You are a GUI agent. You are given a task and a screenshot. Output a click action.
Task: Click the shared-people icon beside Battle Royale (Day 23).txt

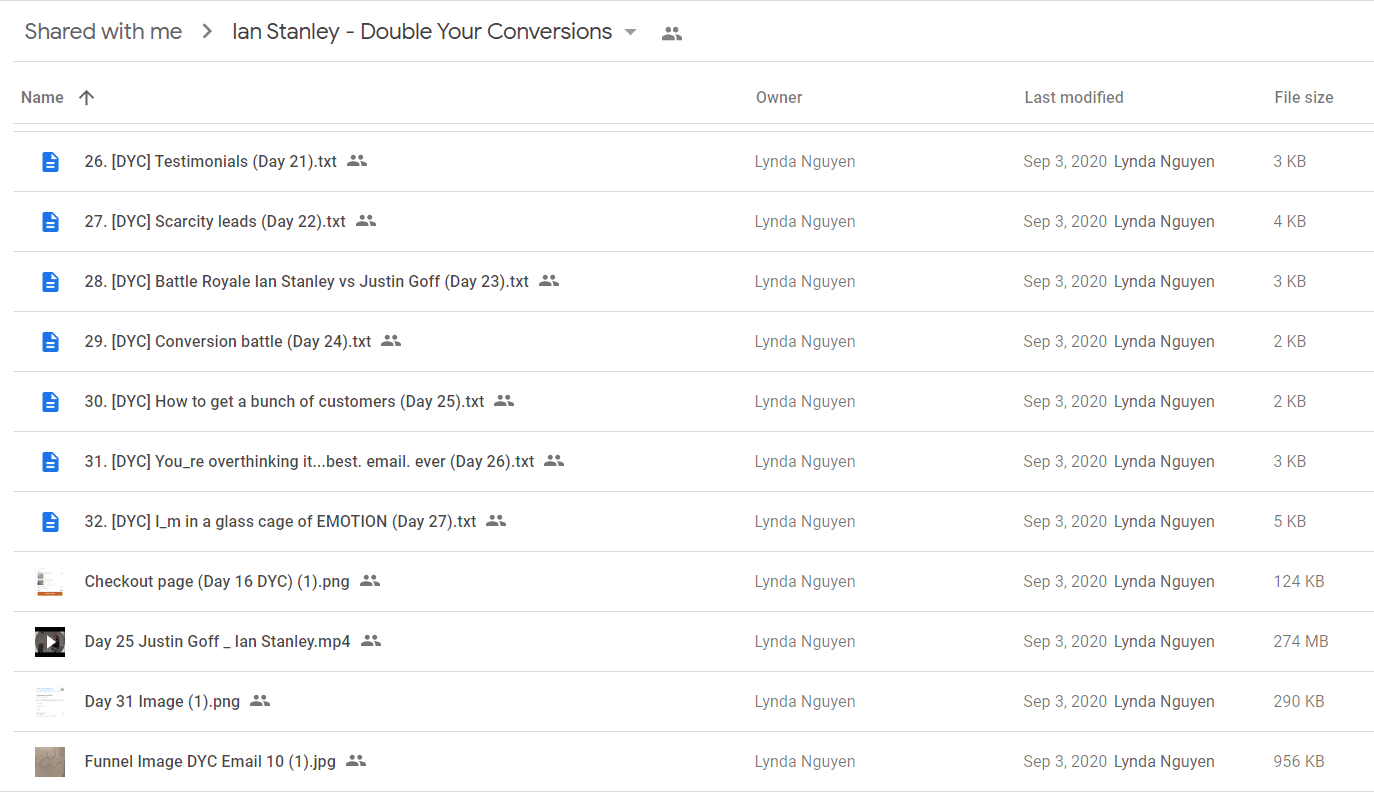[549, 280]
